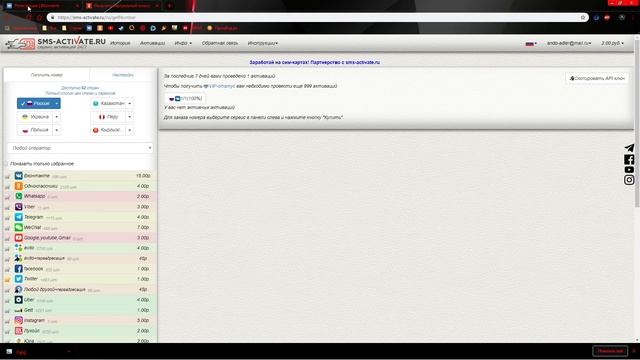The width and height of the screenshot is (640, 360).
Task: Click the Вконтакте service icon
Action: pyautogui.click(x=18, y=176)
